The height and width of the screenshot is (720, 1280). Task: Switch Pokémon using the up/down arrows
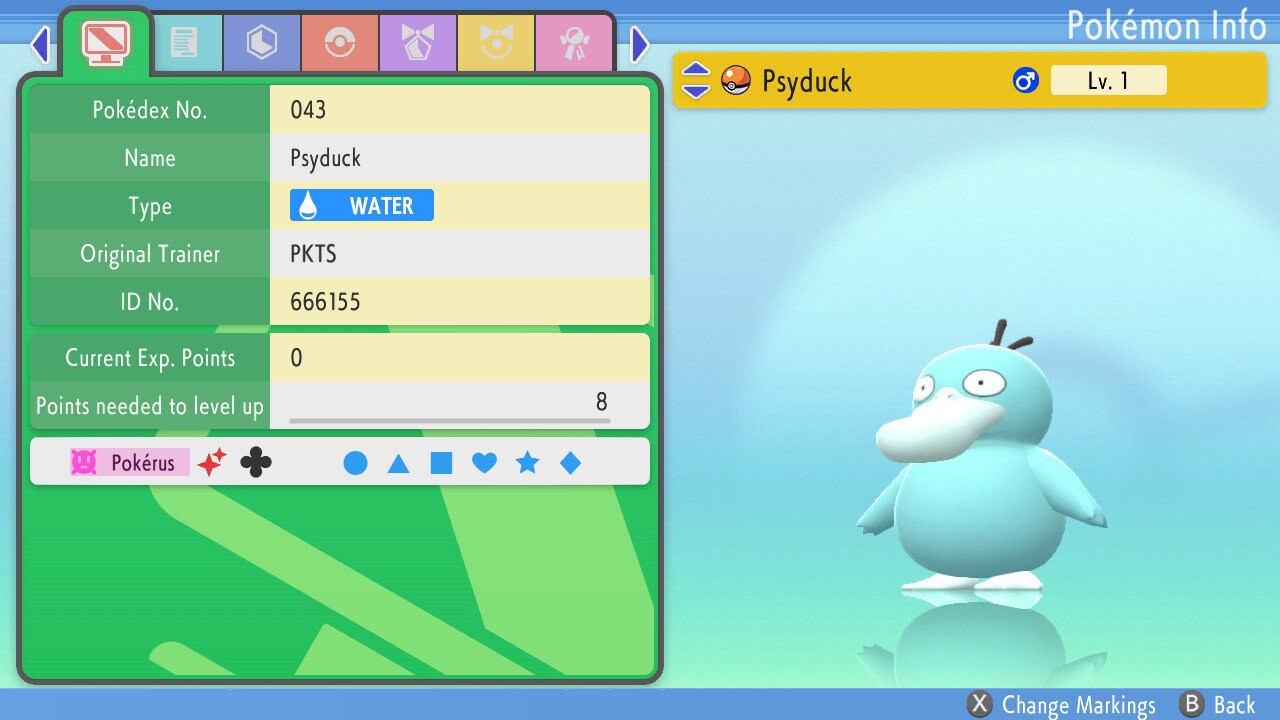pyautogui.click(x=695, y=80)
